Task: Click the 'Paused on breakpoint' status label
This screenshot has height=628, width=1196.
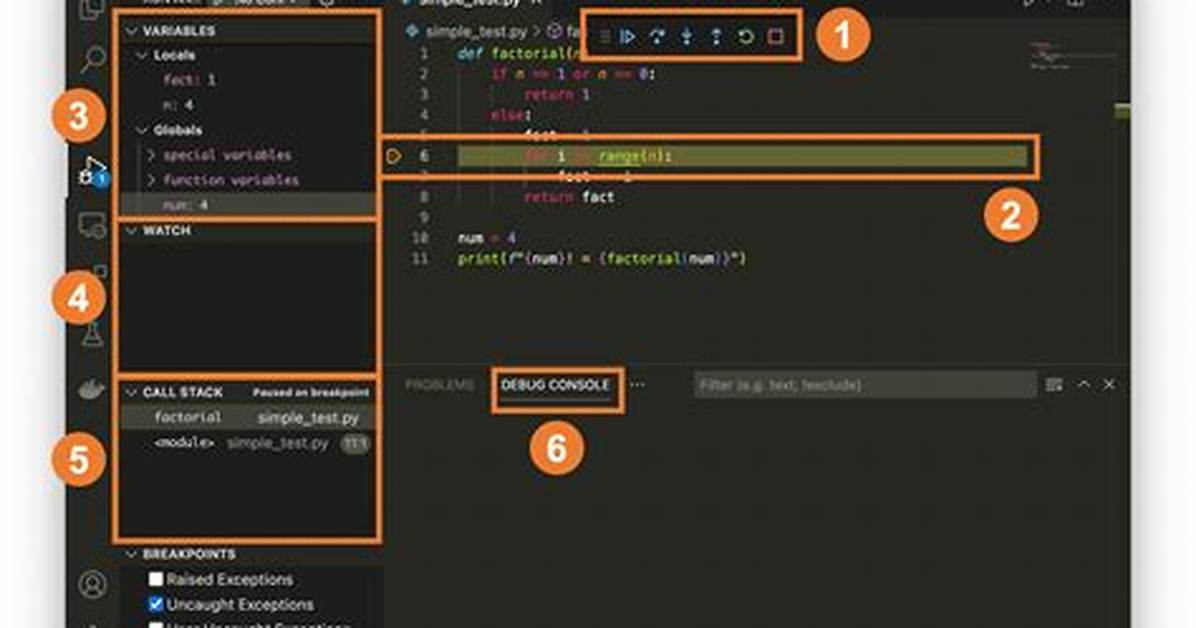Action: tap(311, 392)
